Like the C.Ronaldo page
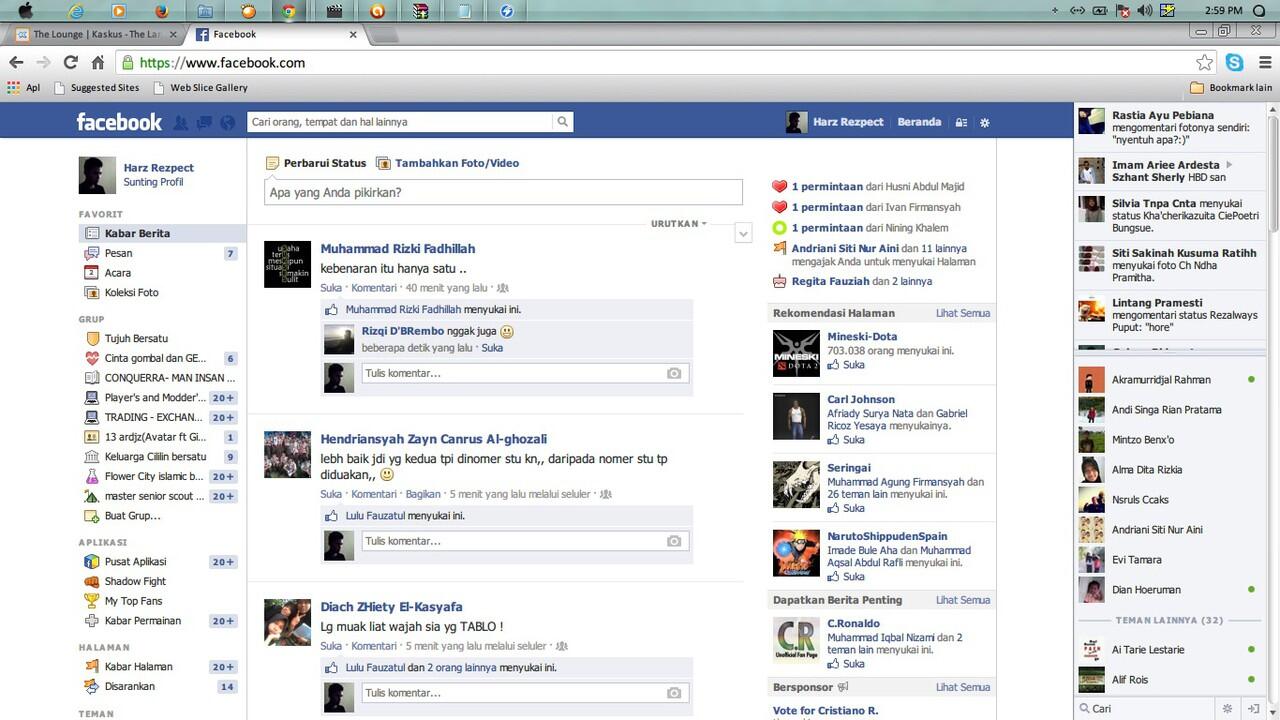The height and width of the screenshot is (720, 1280). (854, 664)
